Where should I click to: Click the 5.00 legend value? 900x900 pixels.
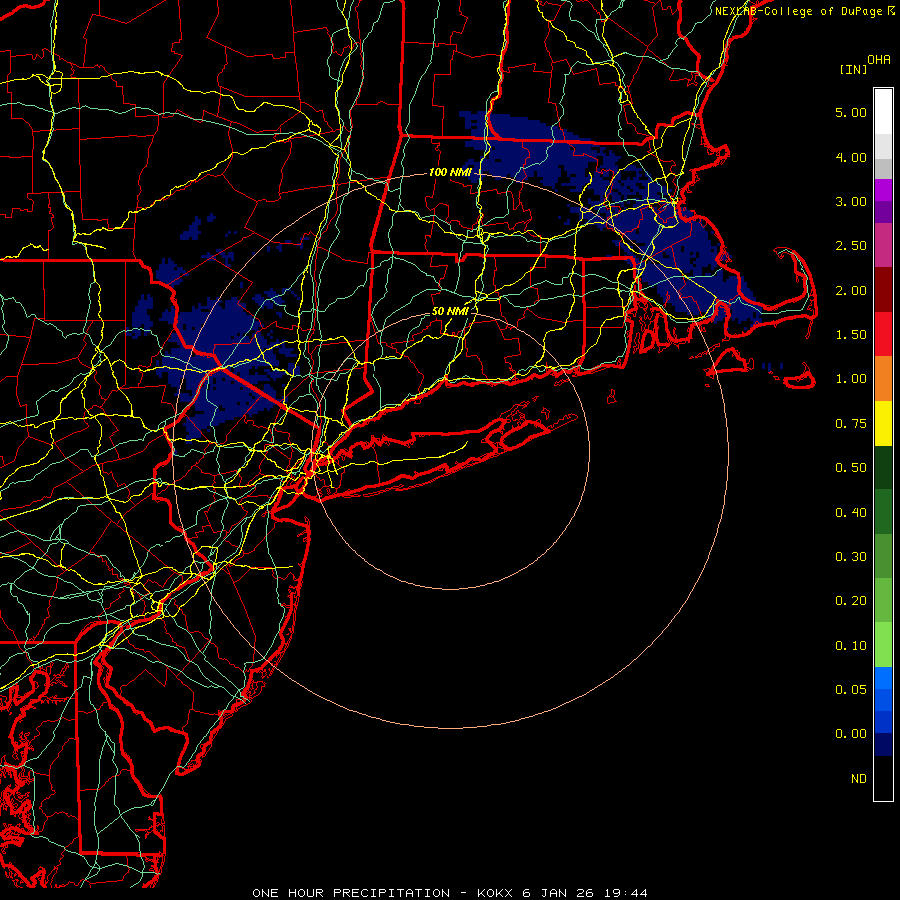pyautogui.click(x=851, y=112)
